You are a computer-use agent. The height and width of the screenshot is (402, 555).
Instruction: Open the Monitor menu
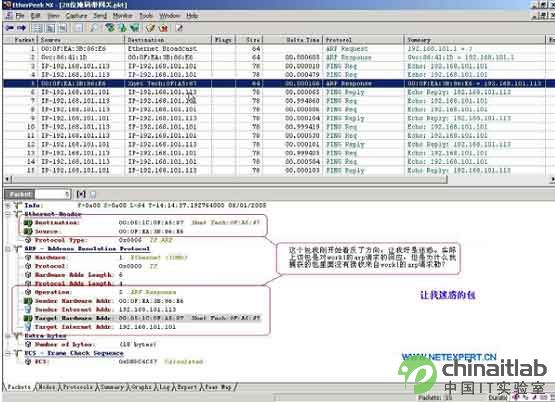coord(122,16)
